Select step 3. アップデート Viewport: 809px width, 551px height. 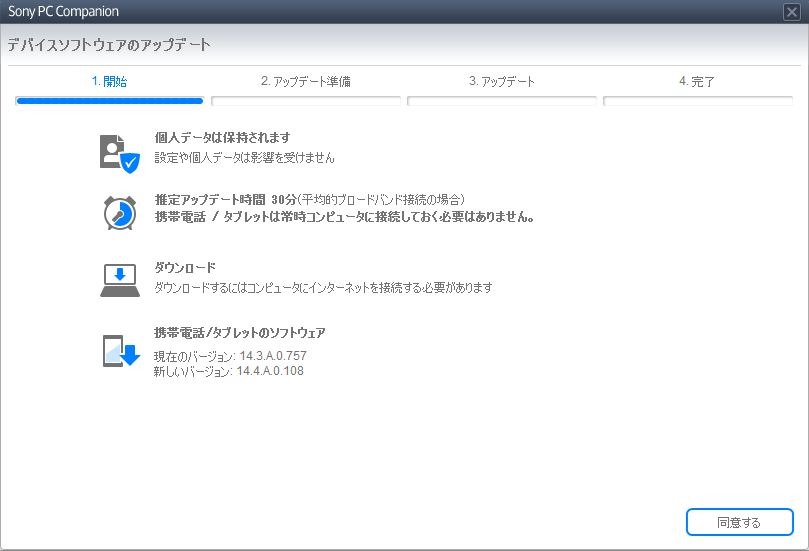(501, 82)
